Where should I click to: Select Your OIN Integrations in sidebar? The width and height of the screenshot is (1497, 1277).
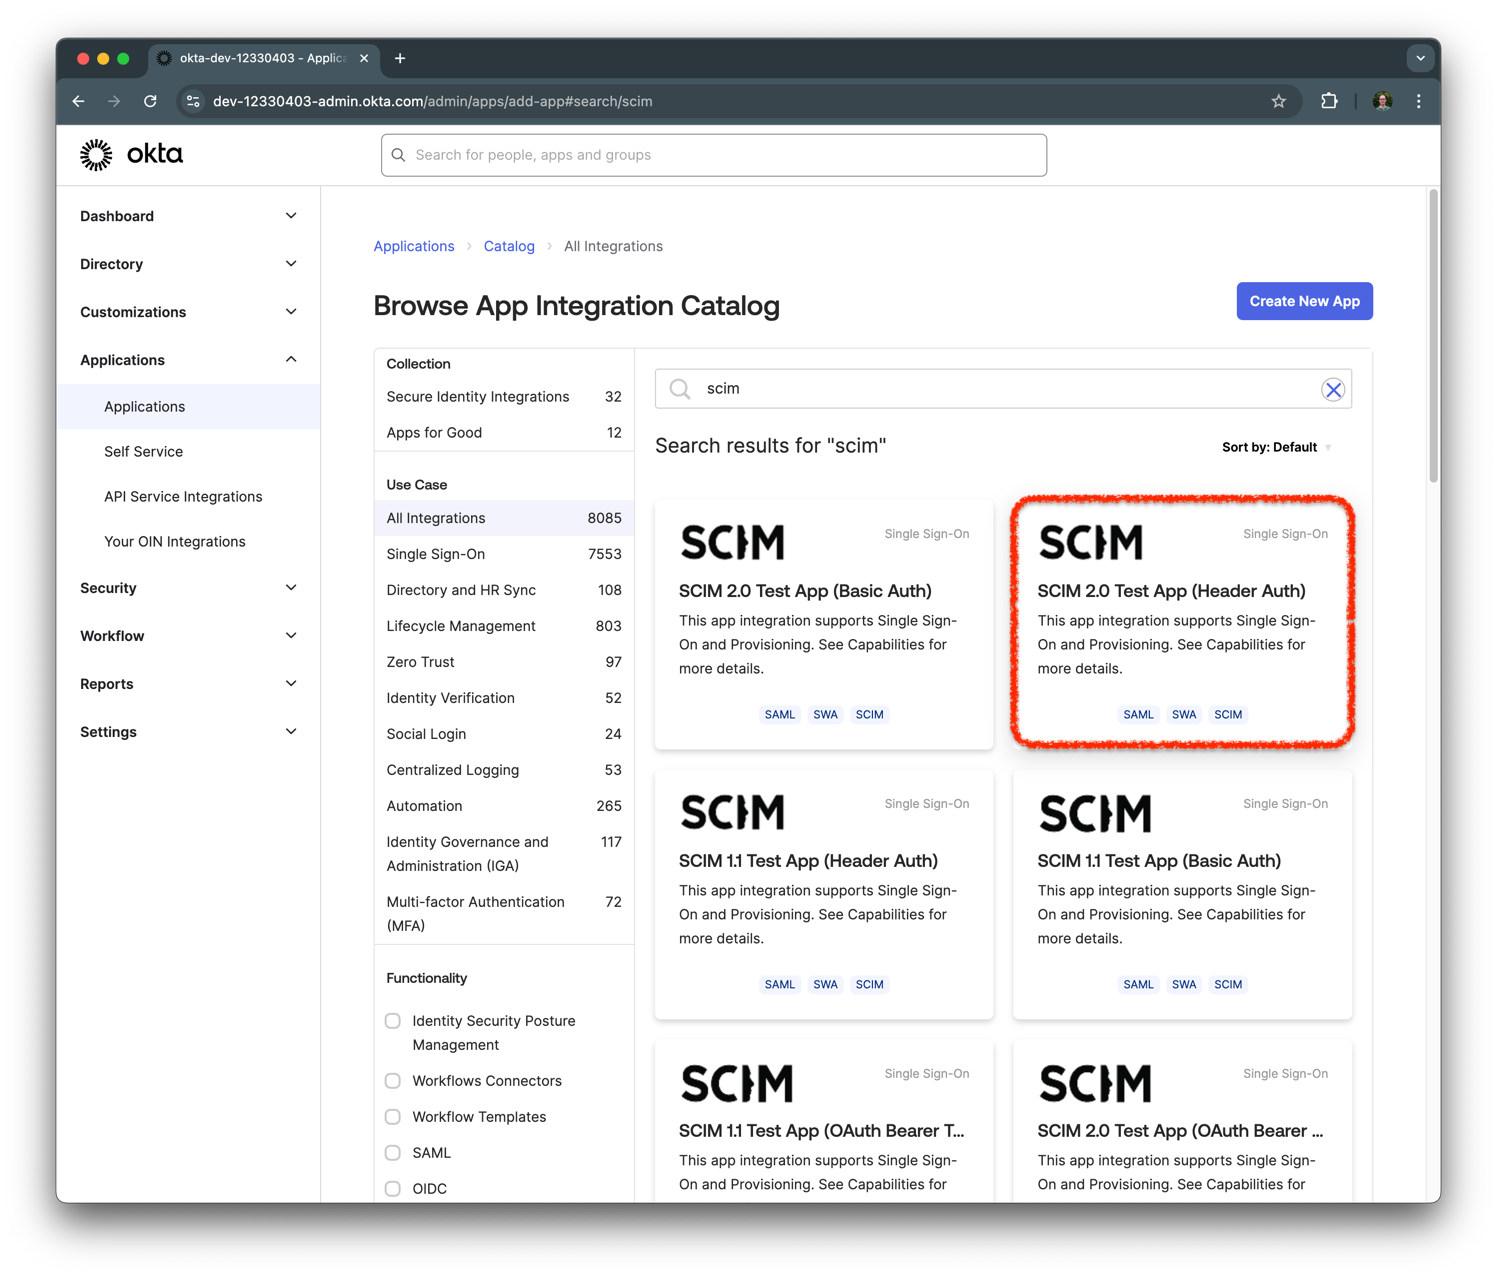[174, 541]
